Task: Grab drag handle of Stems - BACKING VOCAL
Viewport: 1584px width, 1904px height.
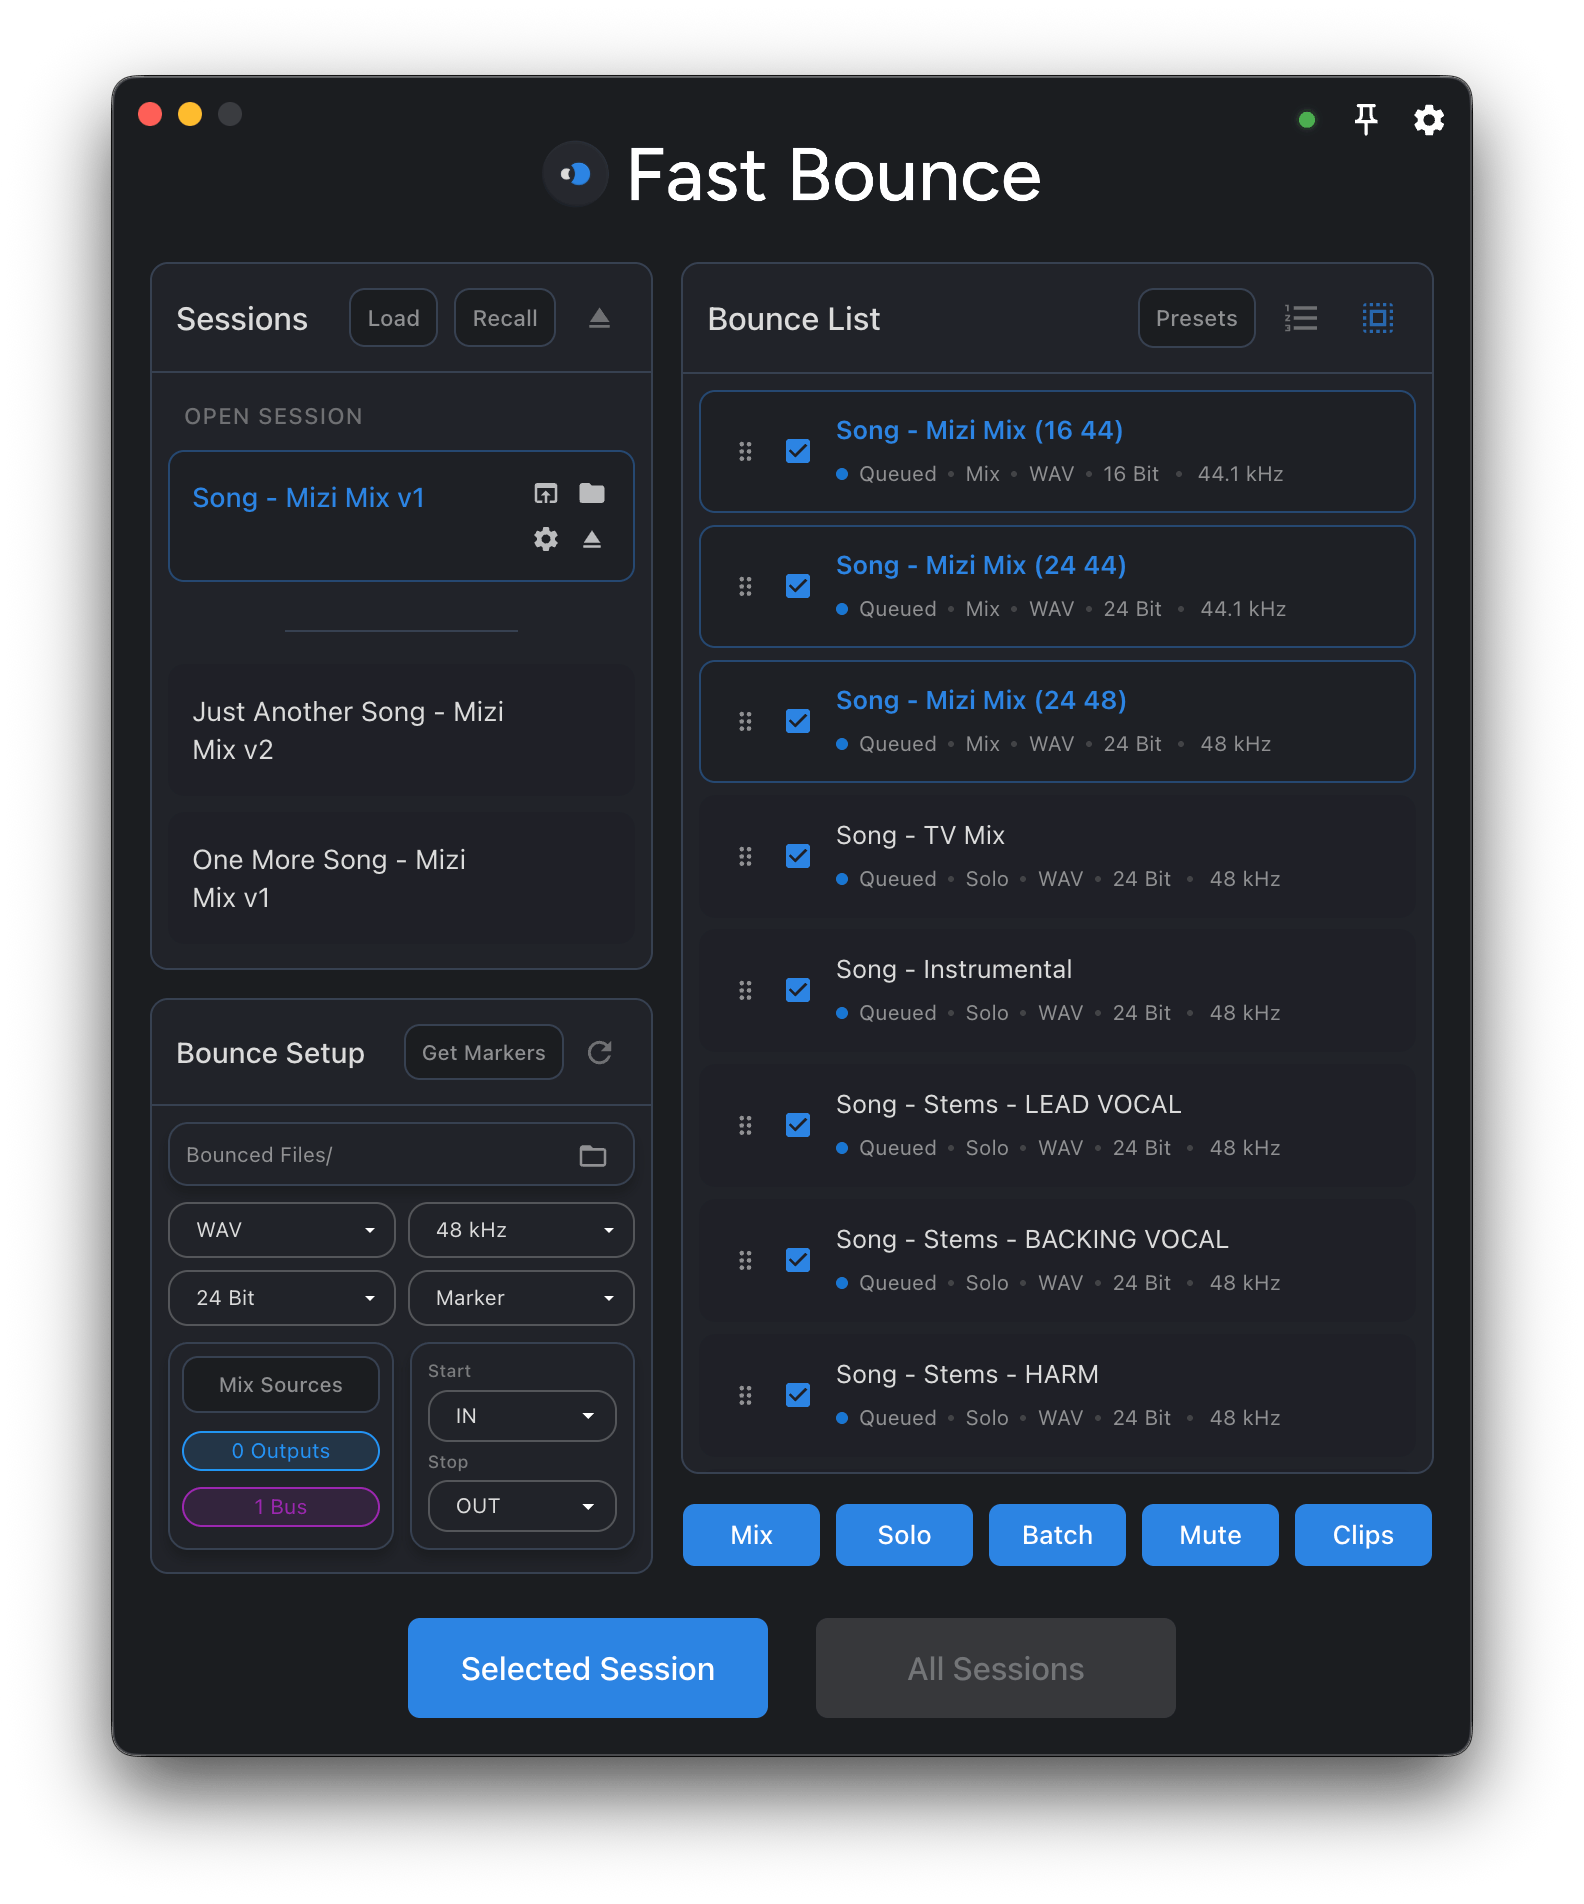Action: (x=745, y=1260)
